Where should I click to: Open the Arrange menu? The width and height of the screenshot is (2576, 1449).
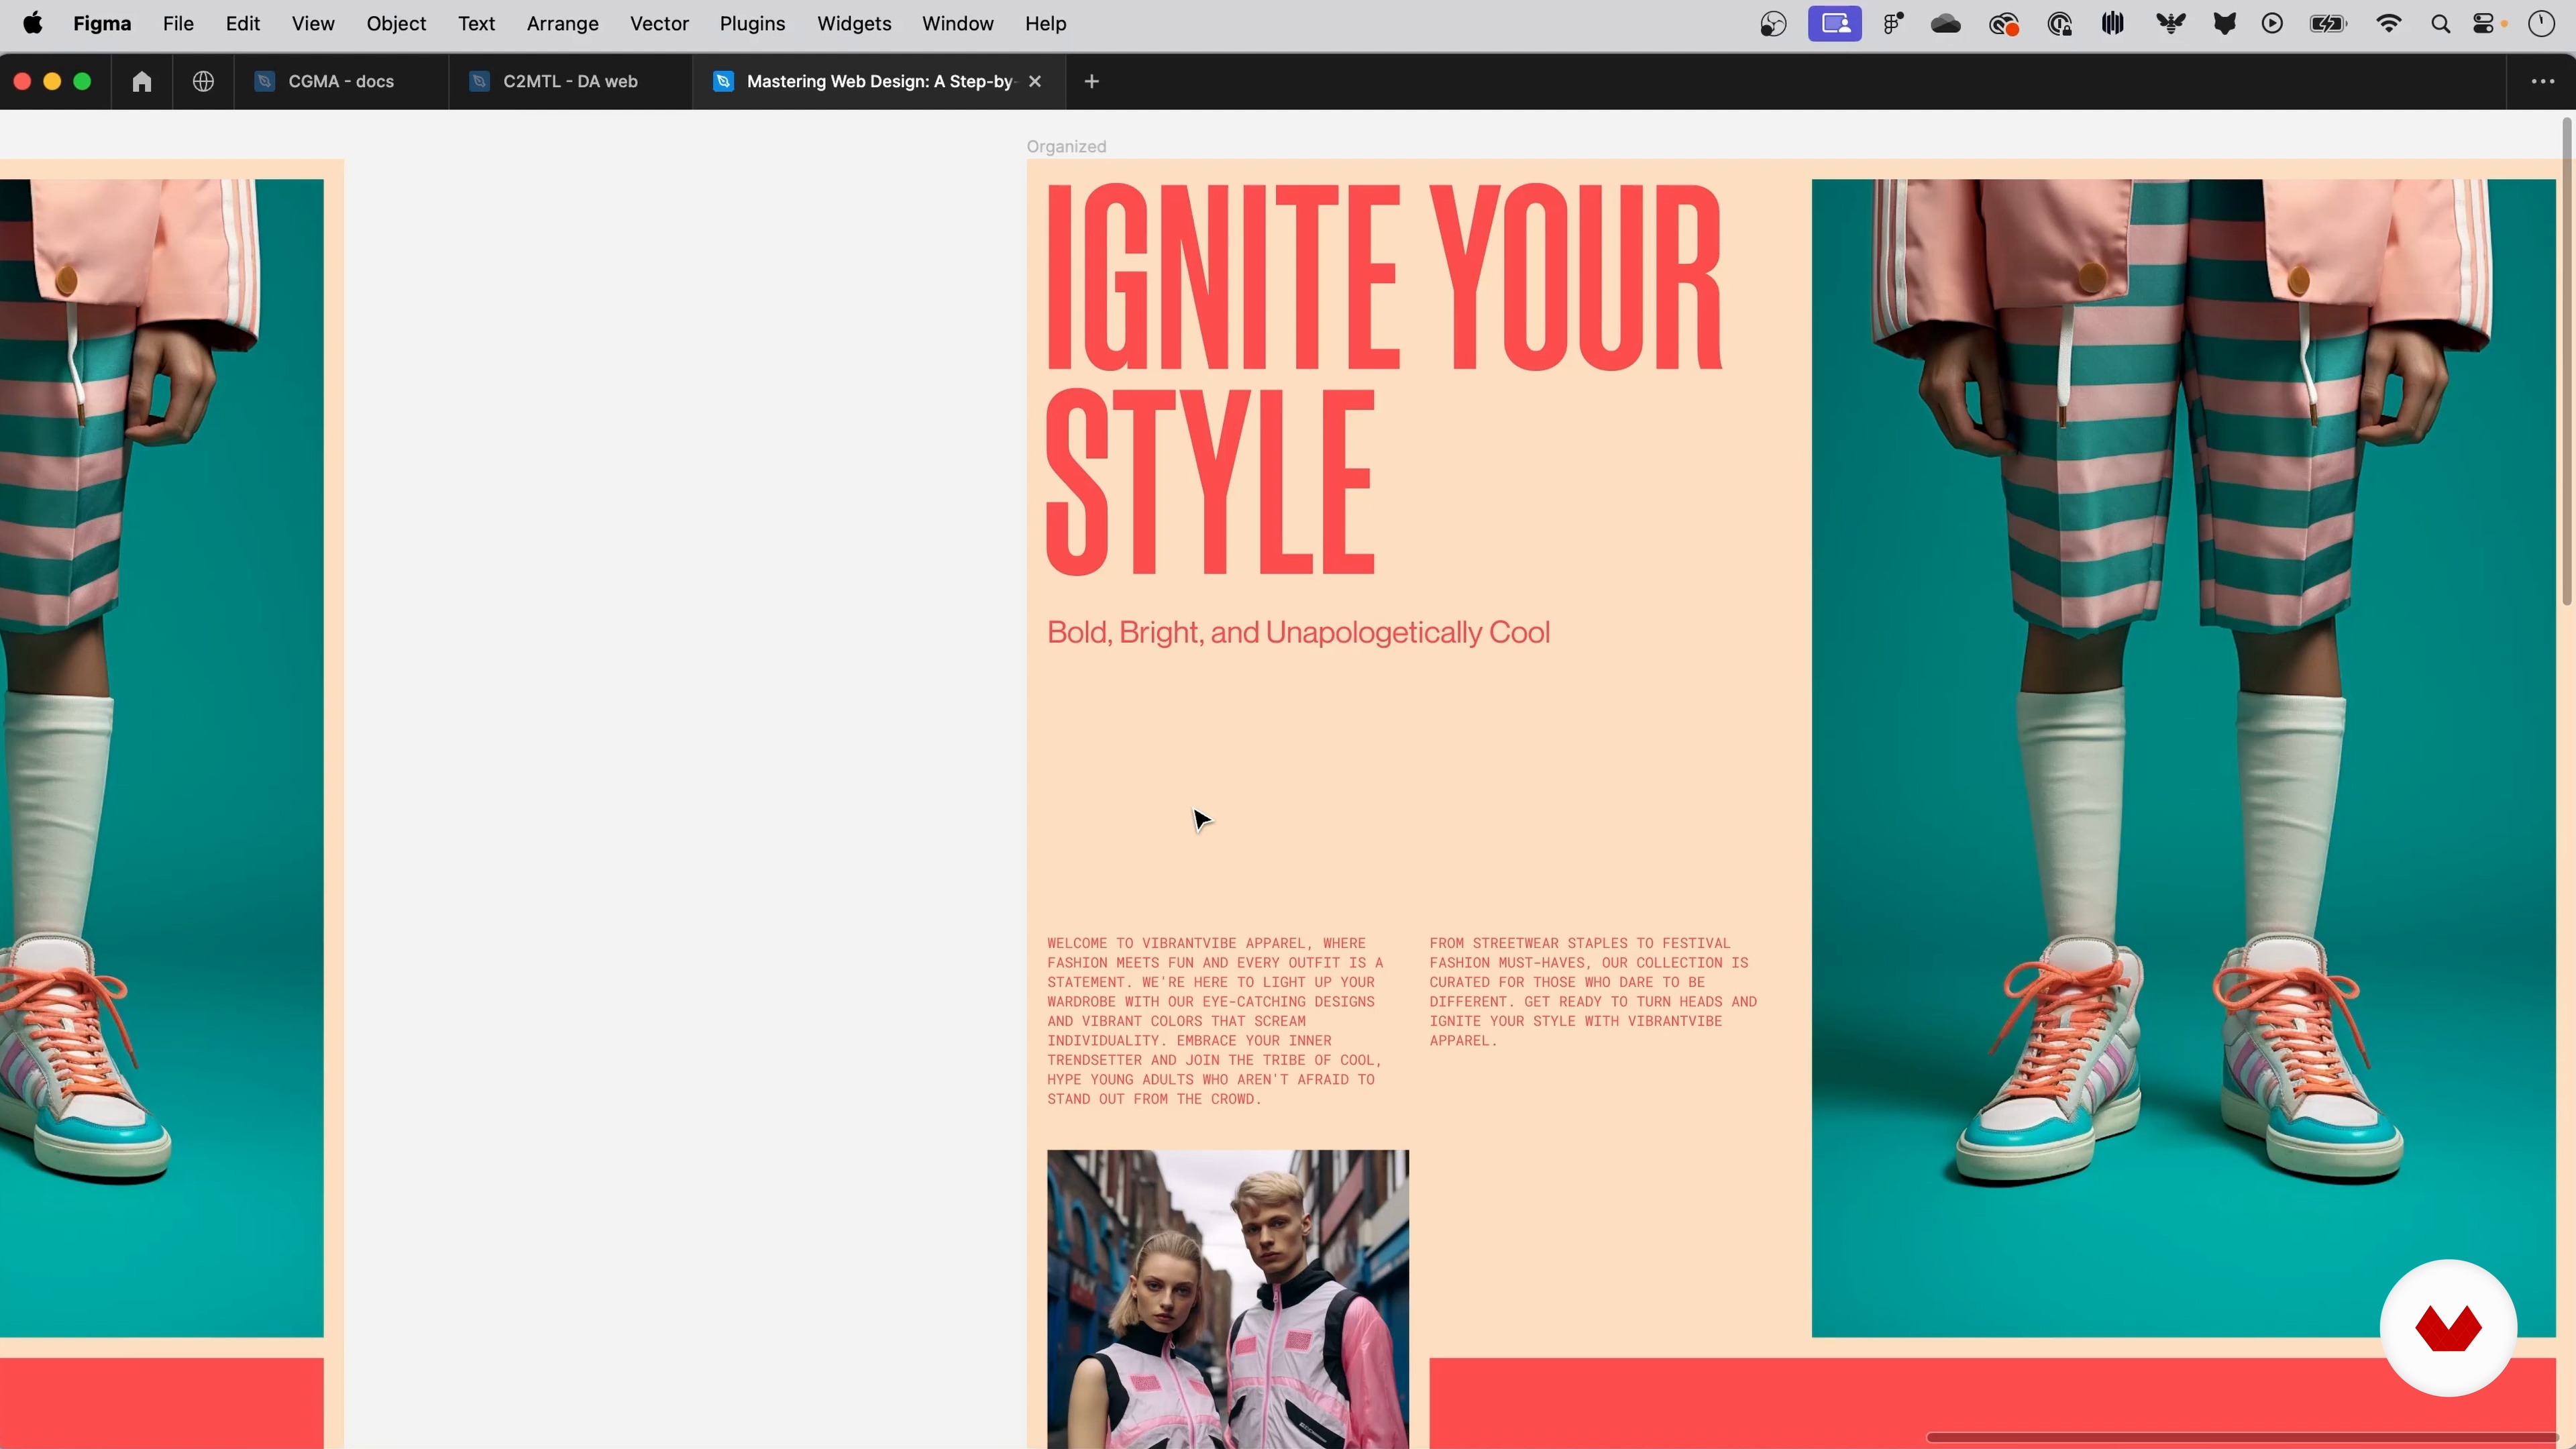562,23
